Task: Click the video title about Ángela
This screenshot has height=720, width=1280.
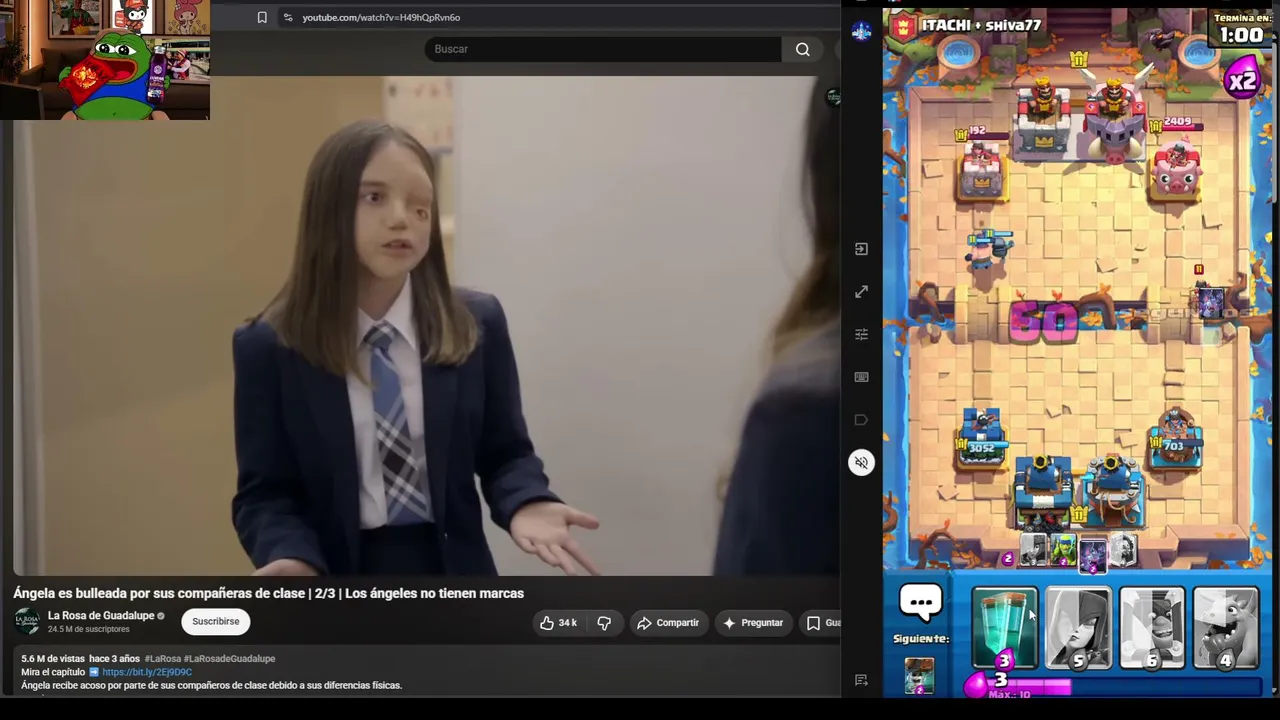Action: 268,593
